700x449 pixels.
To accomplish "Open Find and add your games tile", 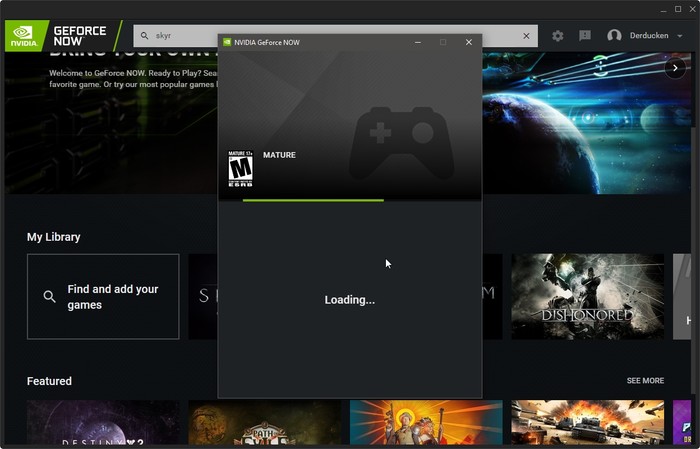I will click(x=103, y=297).
